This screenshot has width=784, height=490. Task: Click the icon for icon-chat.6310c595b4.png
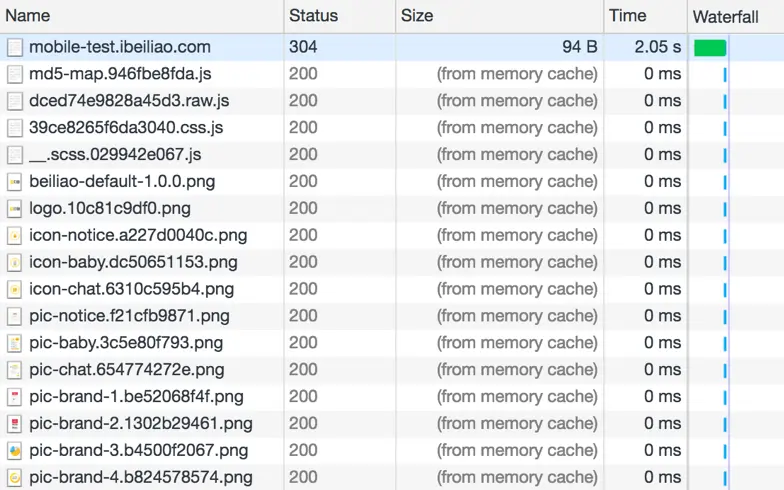pos(14,289)
